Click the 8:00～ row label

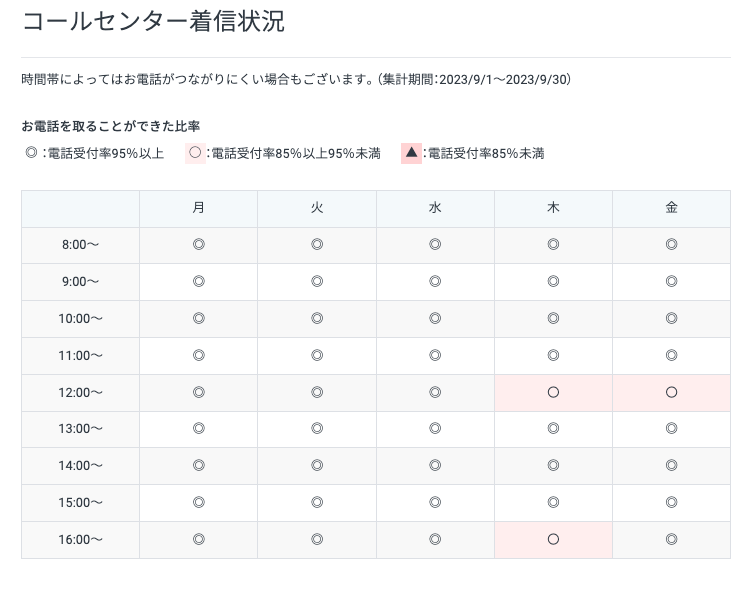[x=81, y=245]
